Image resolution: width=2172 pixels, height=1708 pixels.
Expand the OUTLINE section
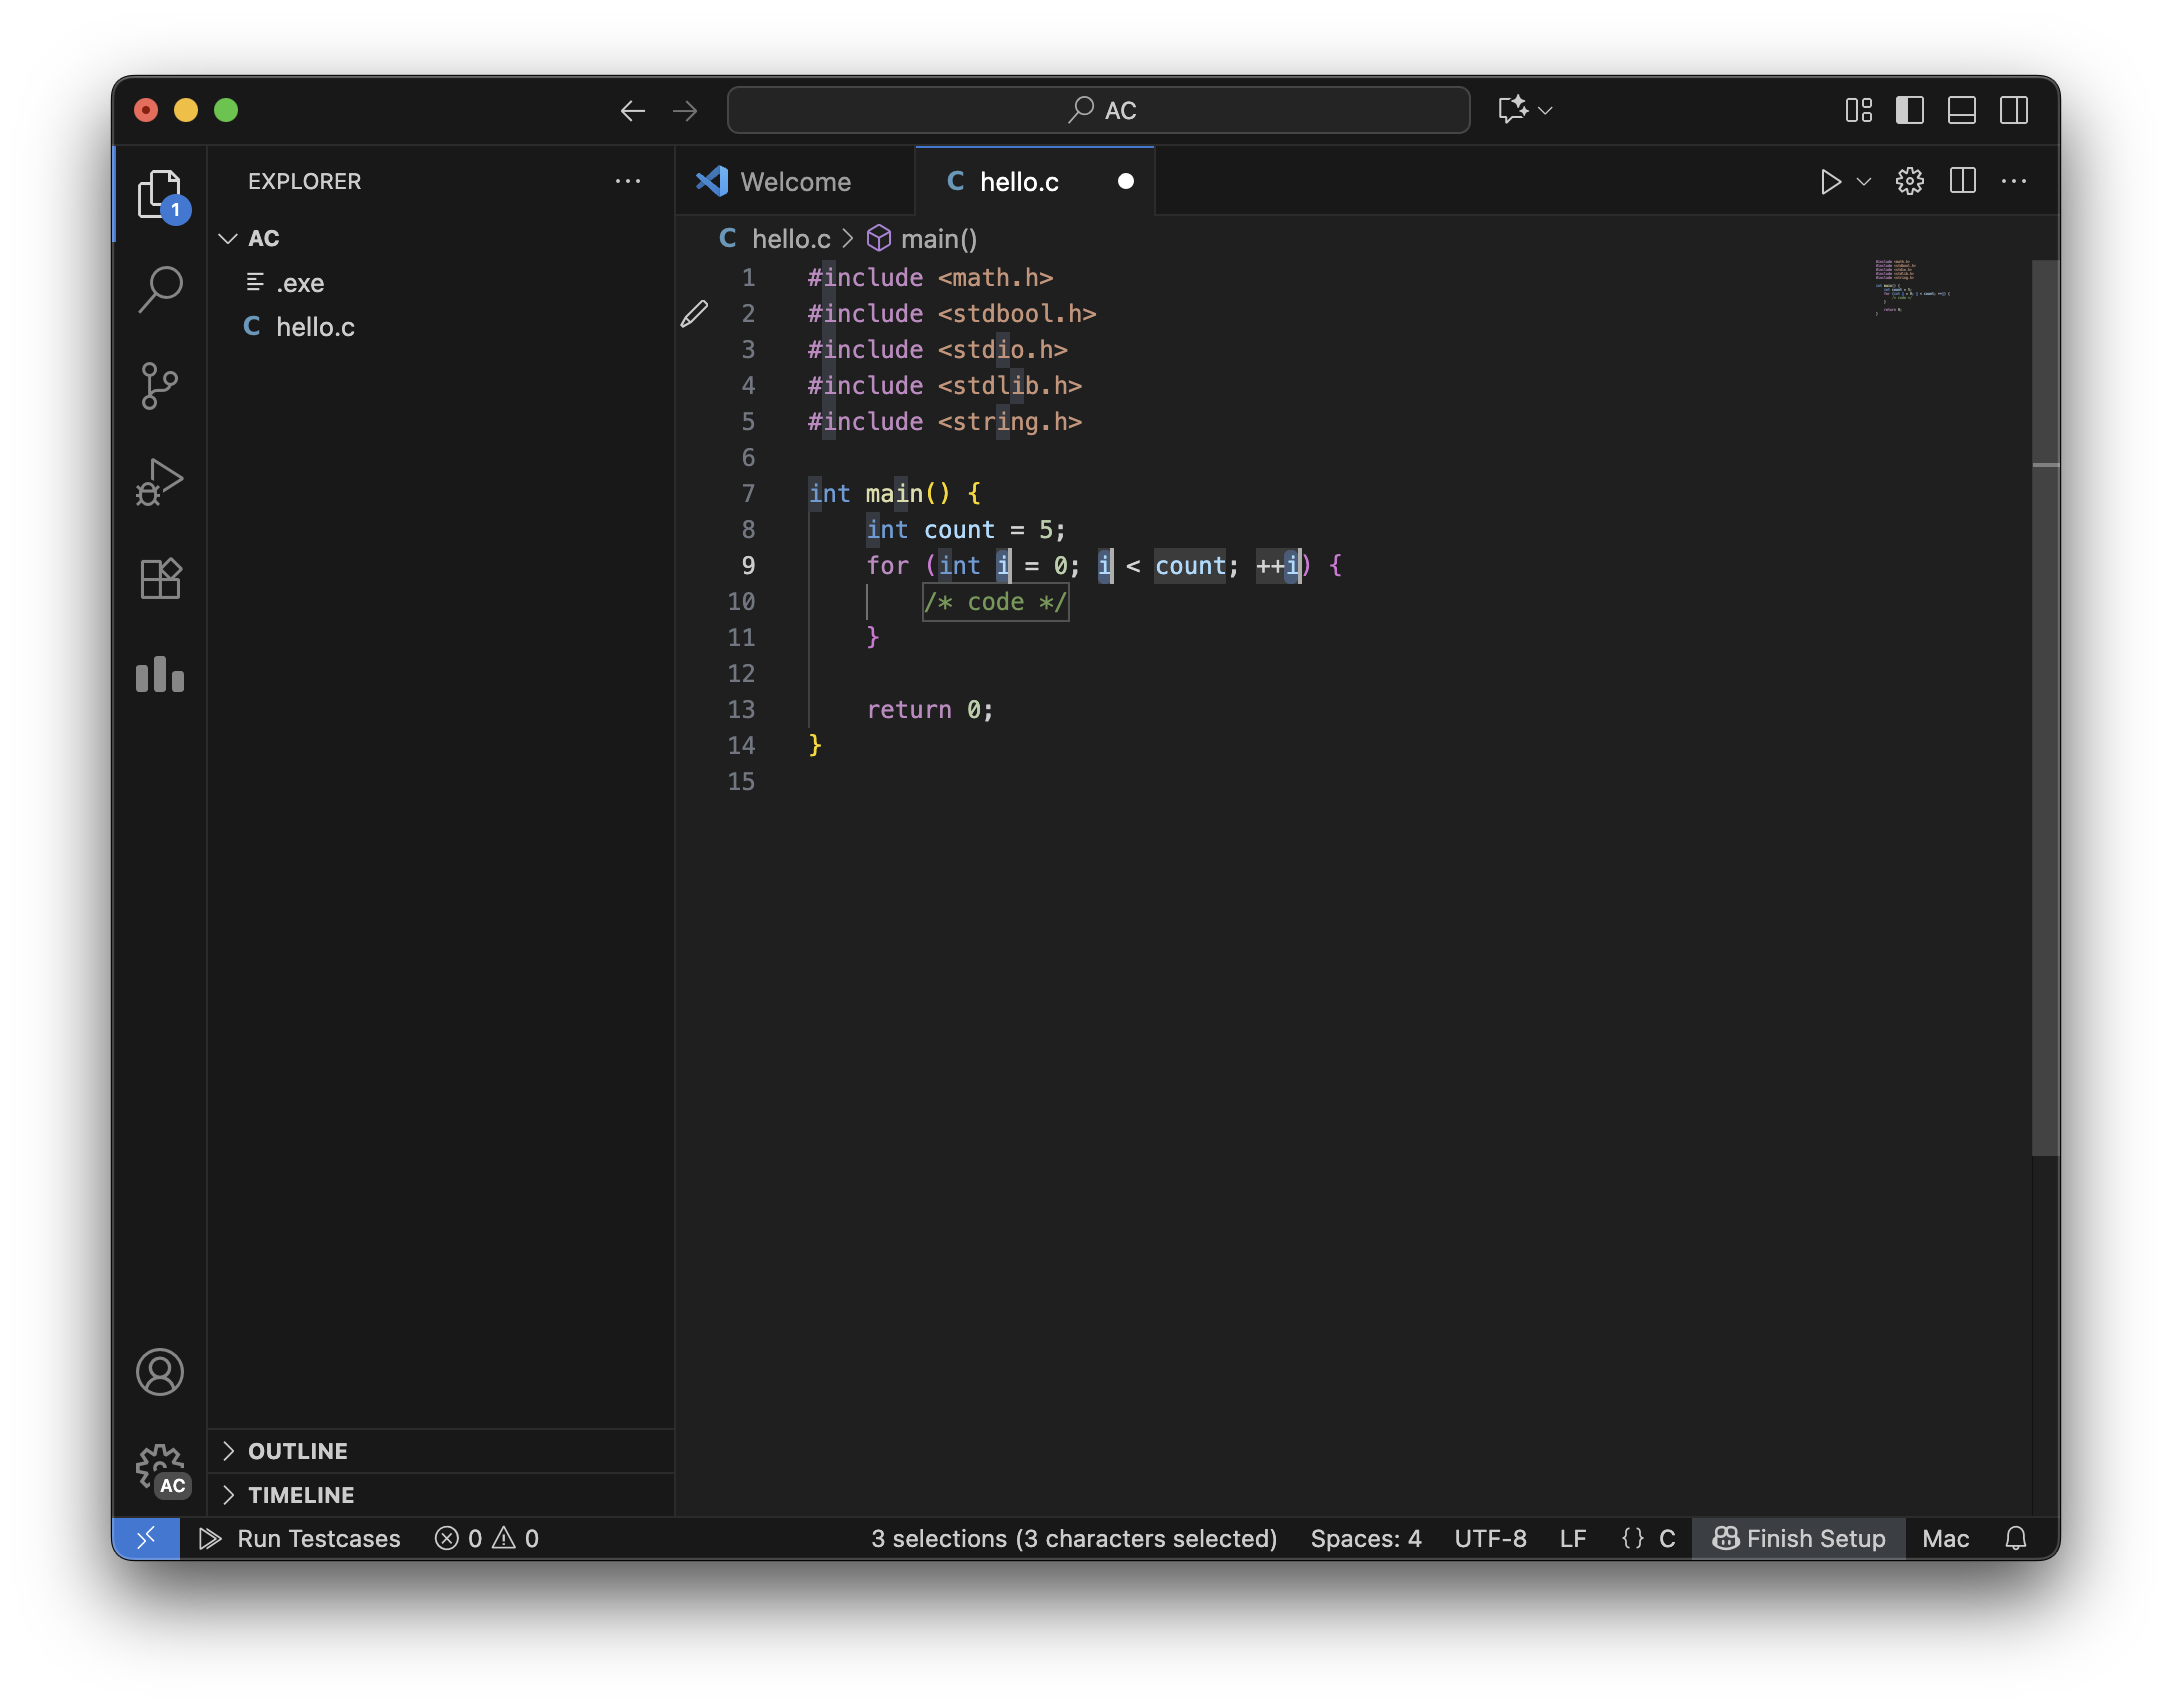tap(297, 1451)
